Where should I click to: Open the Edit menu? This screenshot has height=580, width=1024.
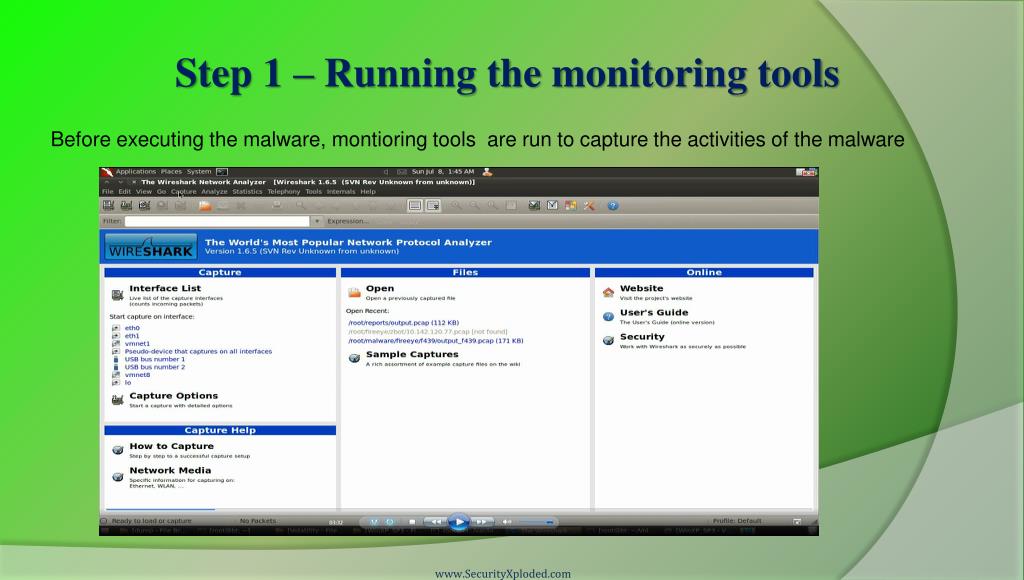[124, 191]
